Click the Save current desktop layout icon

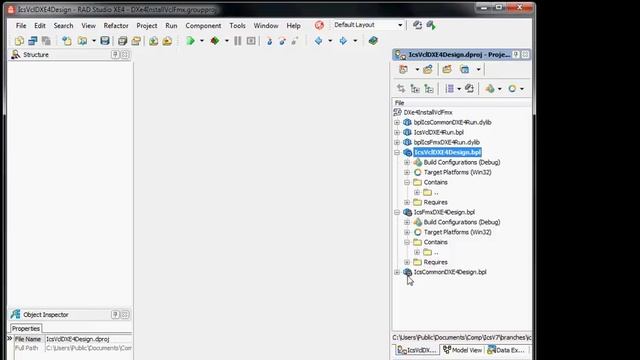point(417,25)
